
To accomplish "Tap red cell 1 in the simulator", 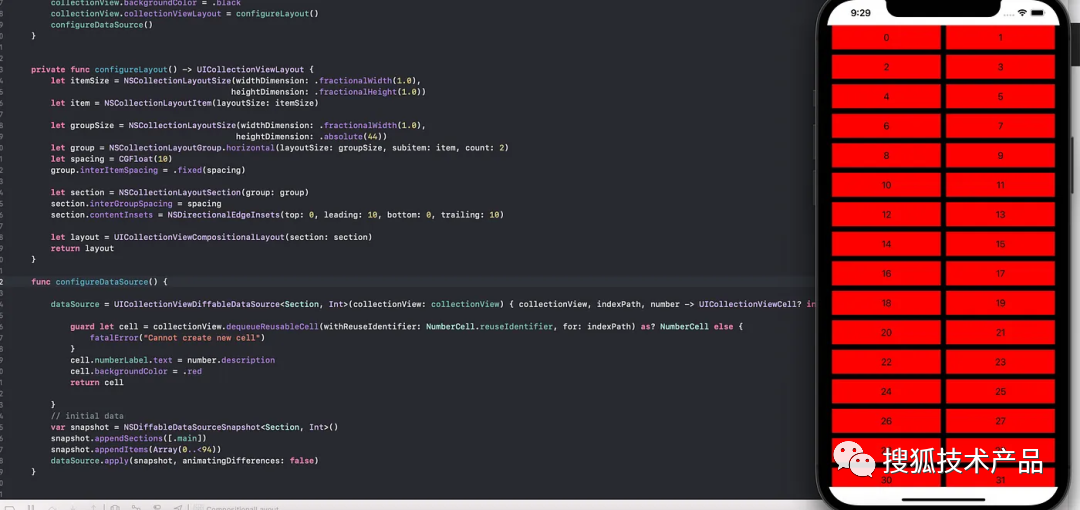I will pyautogui.click(x=1000, y=38).
